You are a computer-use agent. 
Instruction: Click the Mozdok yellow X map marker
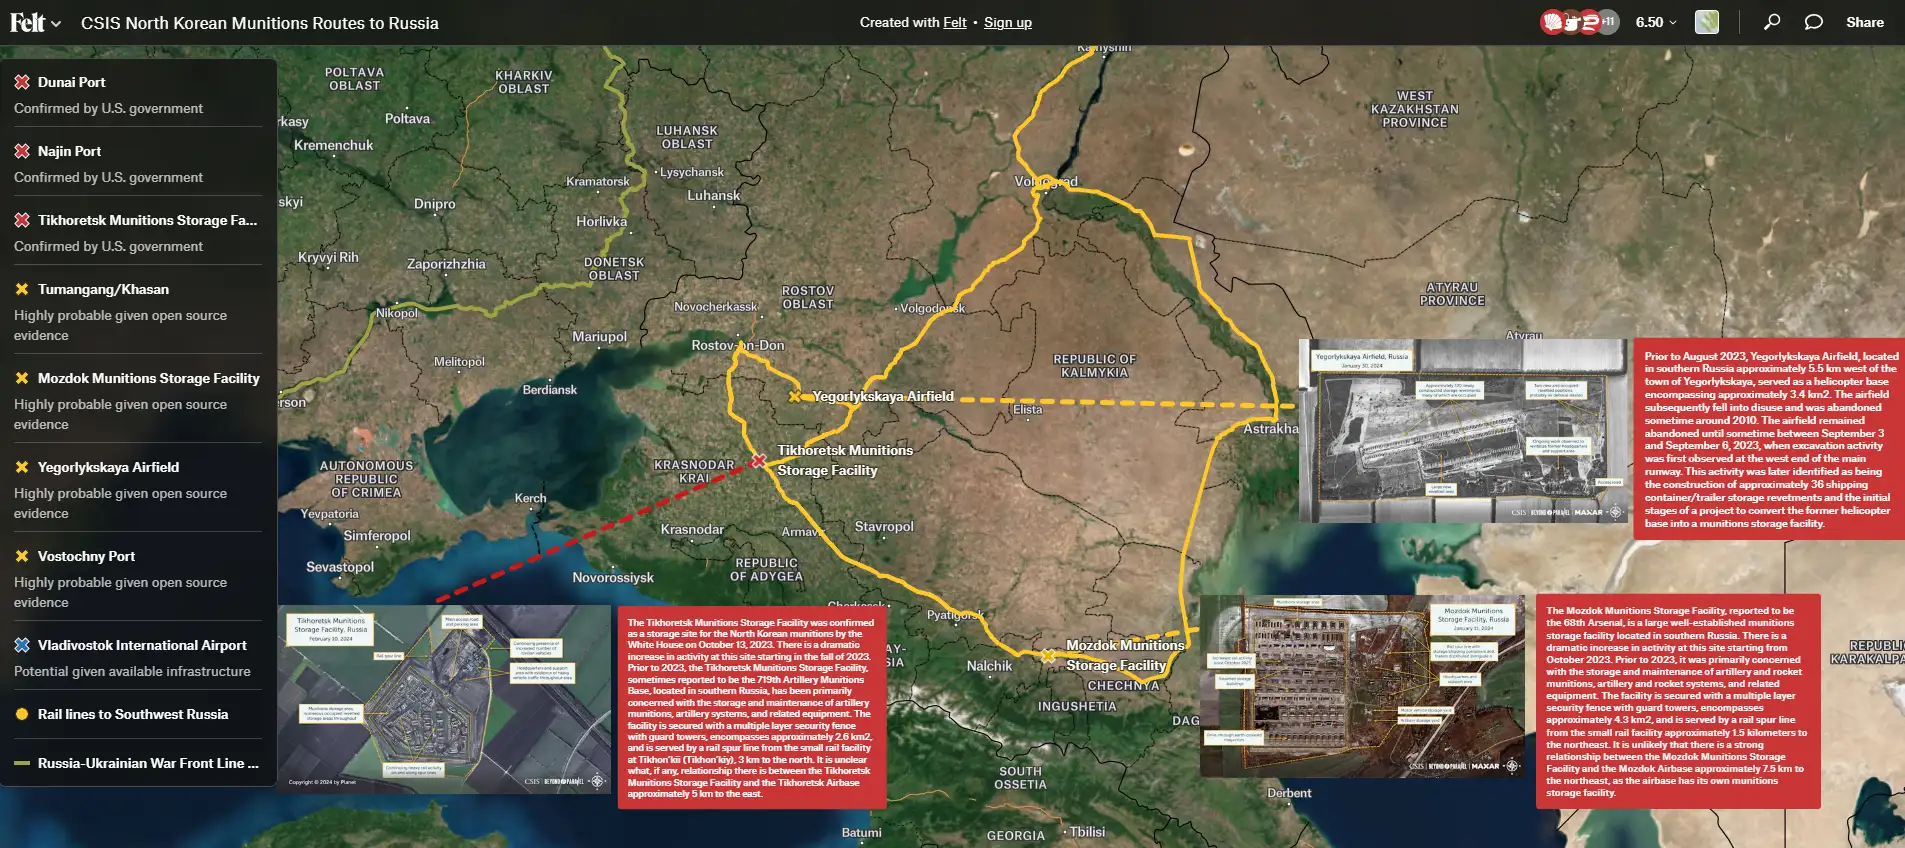[1048, 656]
